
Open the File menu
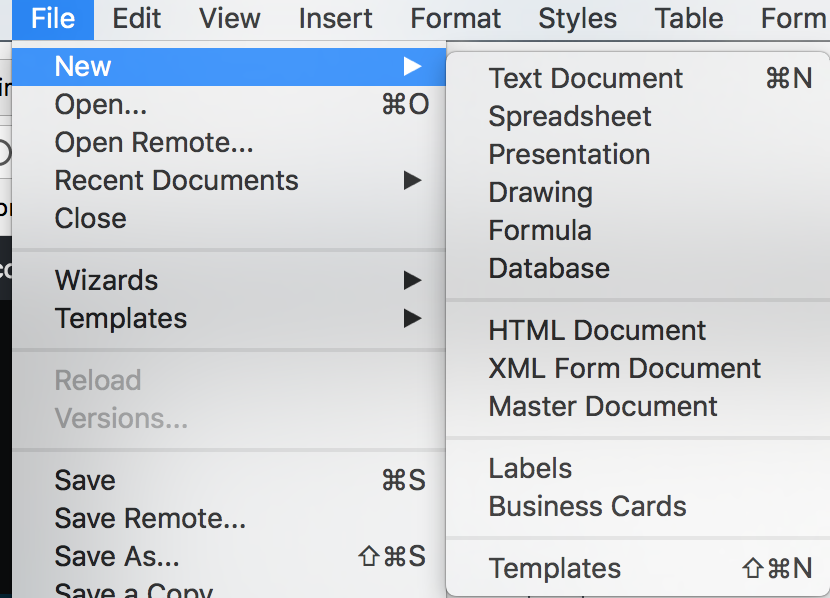coord(53,19)
